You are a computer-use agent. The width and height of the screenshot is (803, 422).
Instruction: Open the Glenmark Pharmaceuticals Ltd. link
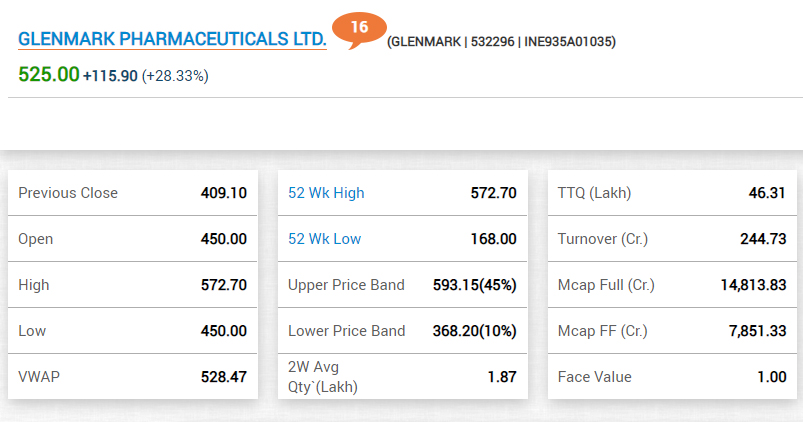click(x=172, y=39)
